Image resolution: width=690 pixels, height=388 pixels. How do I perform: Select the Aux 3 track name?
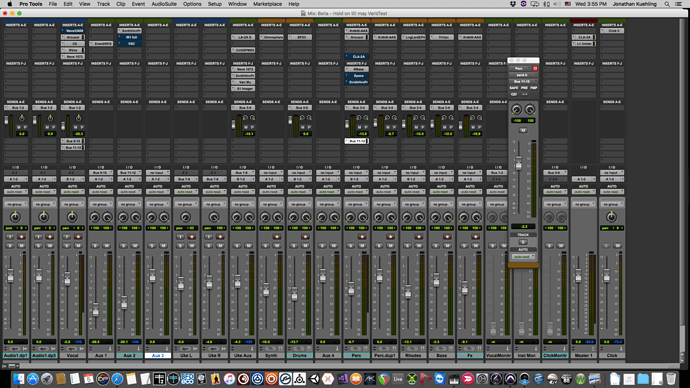158,355
